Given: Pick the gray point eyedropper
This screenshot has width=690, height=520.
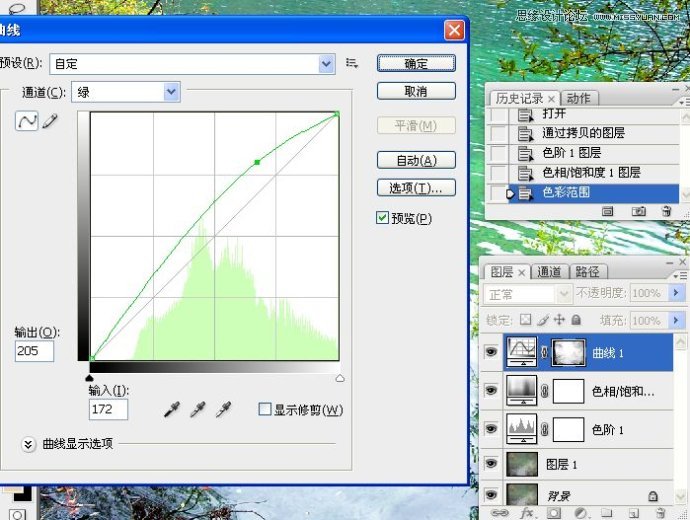Looking at the screenshot, I should (x=198, y=409).
